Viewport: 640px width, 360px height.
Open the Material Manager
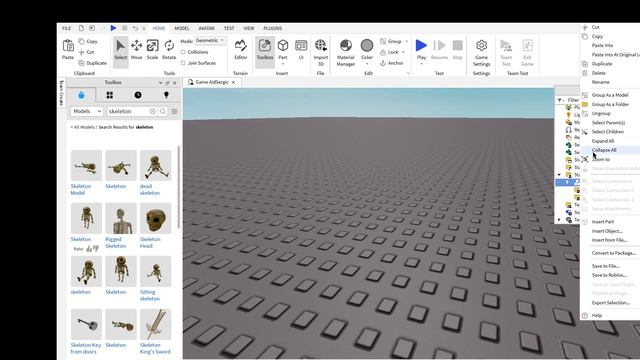346,52
